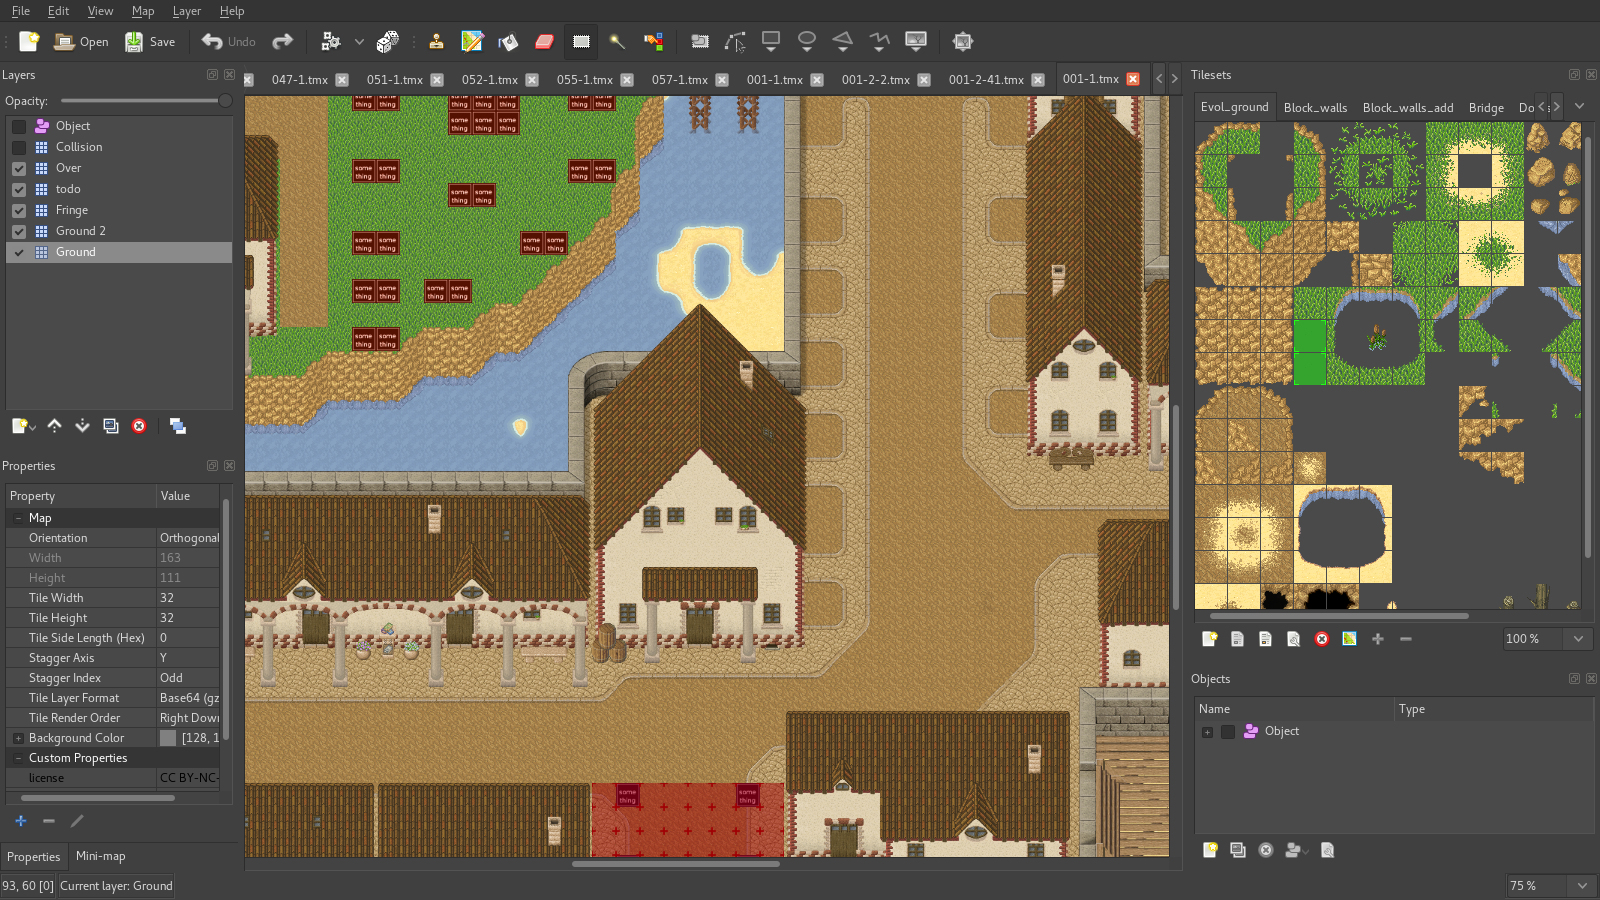Raise the selected layer in Layers panel
Viewport: 1600px width, 900px height.
(54, 426)
